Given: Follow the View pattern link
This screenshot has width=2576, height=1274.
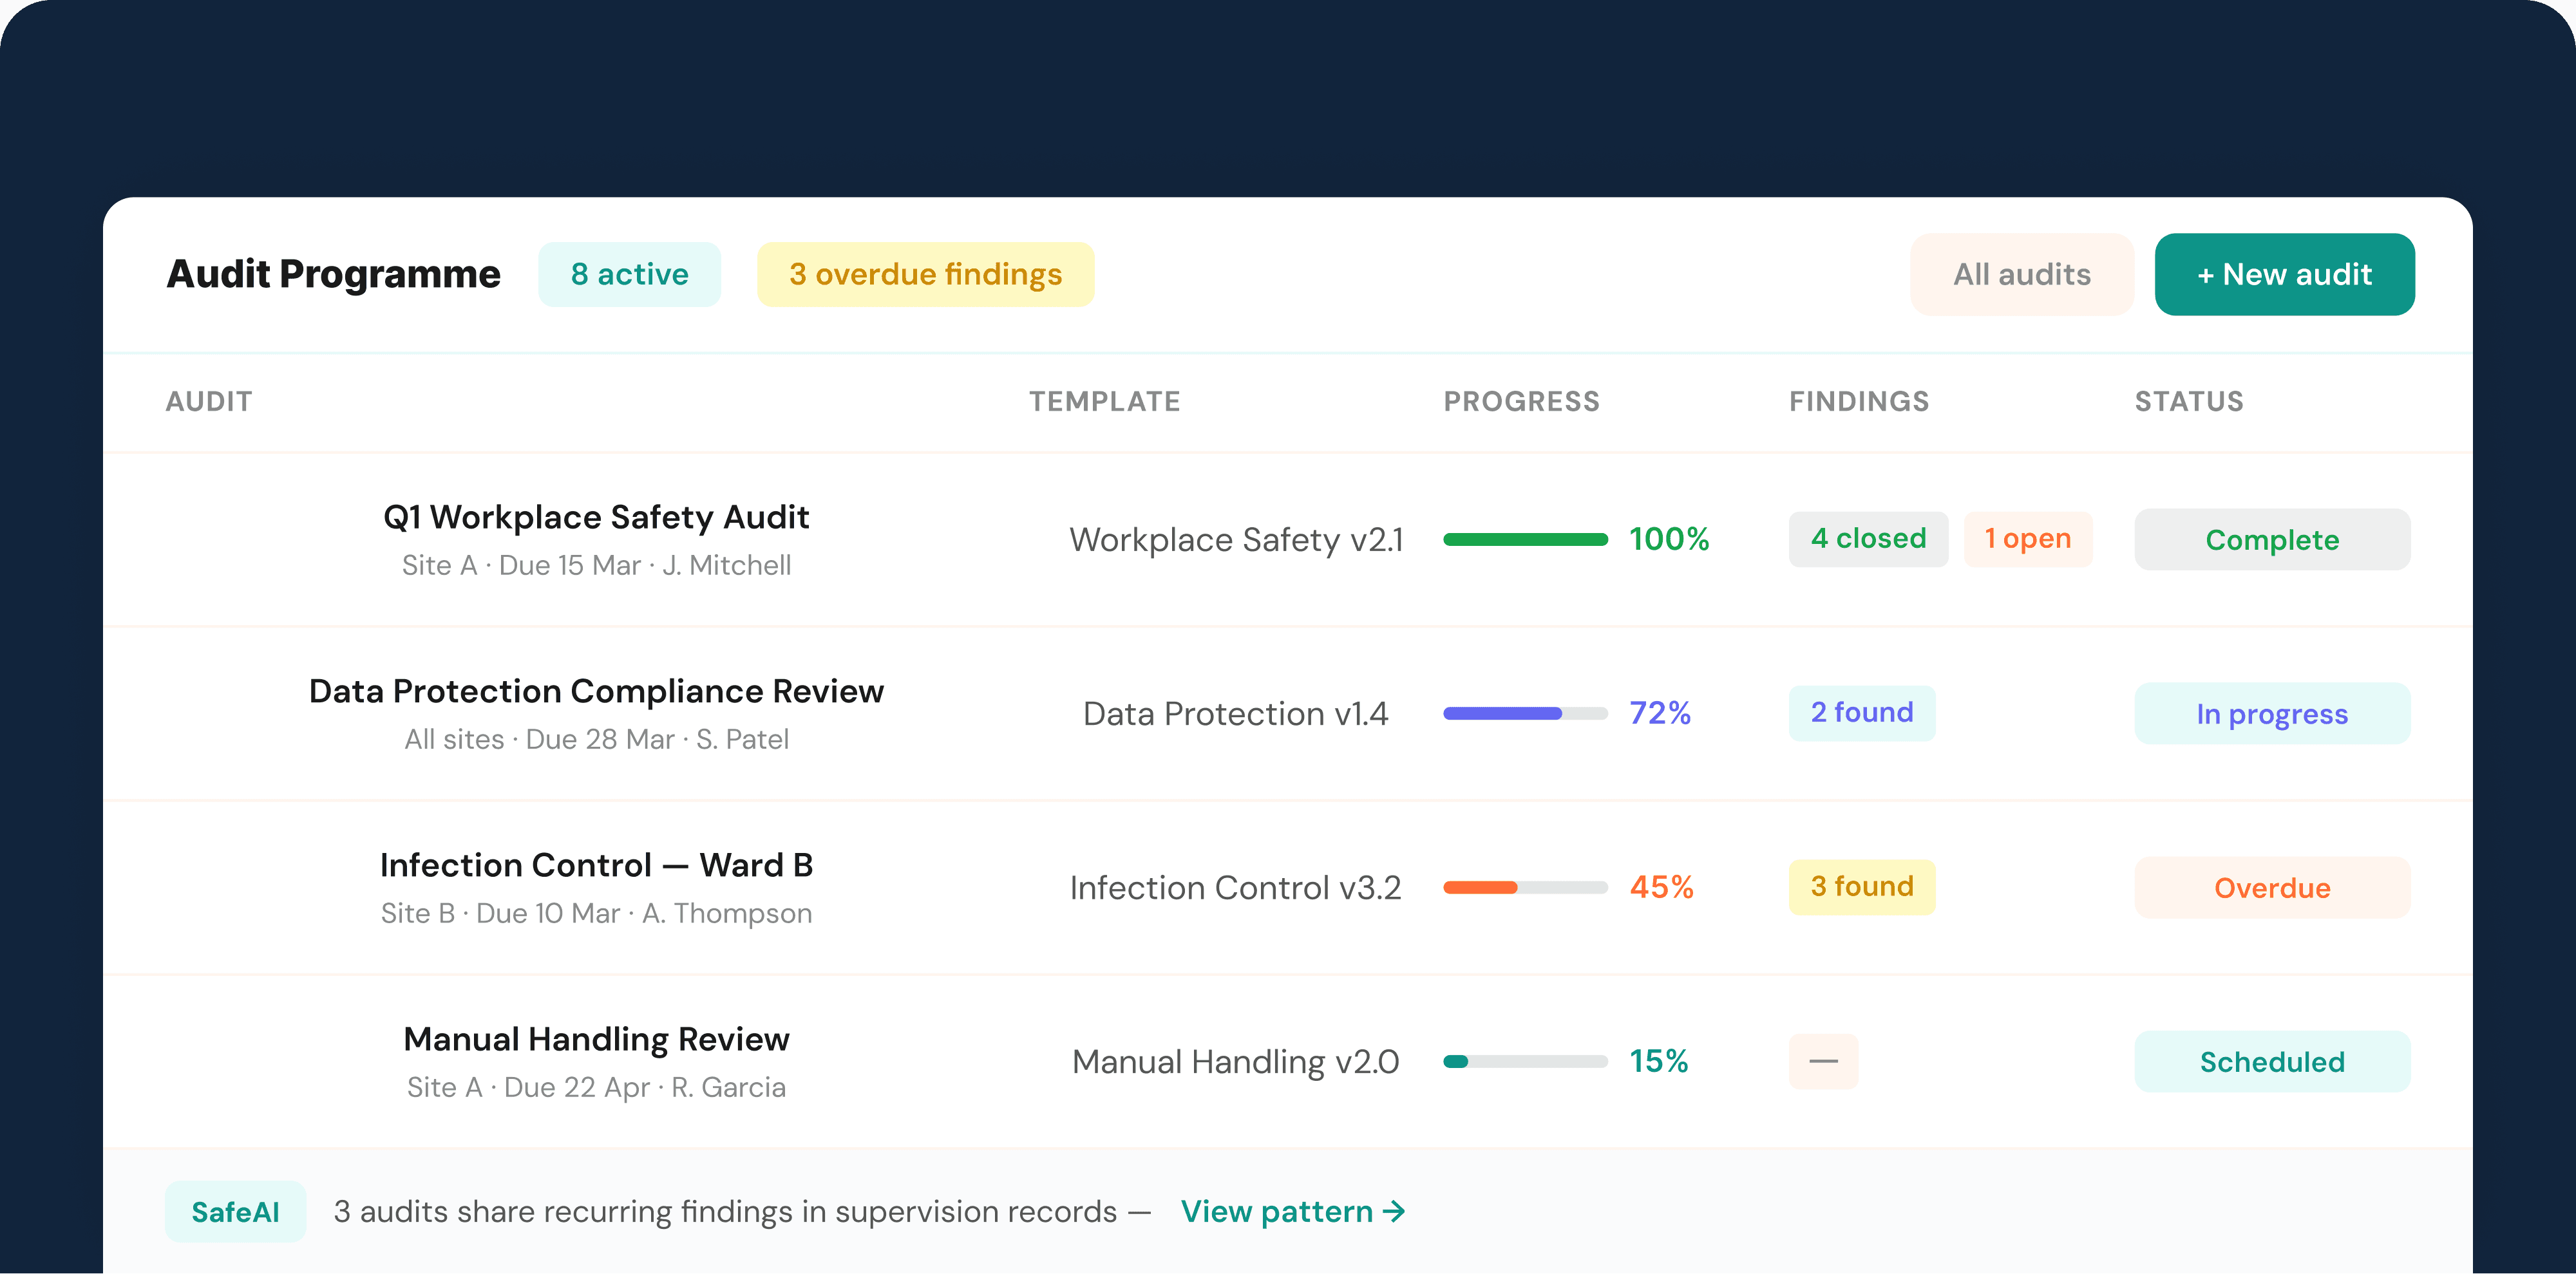Looking at the screenshot, I should 1292,1211.
